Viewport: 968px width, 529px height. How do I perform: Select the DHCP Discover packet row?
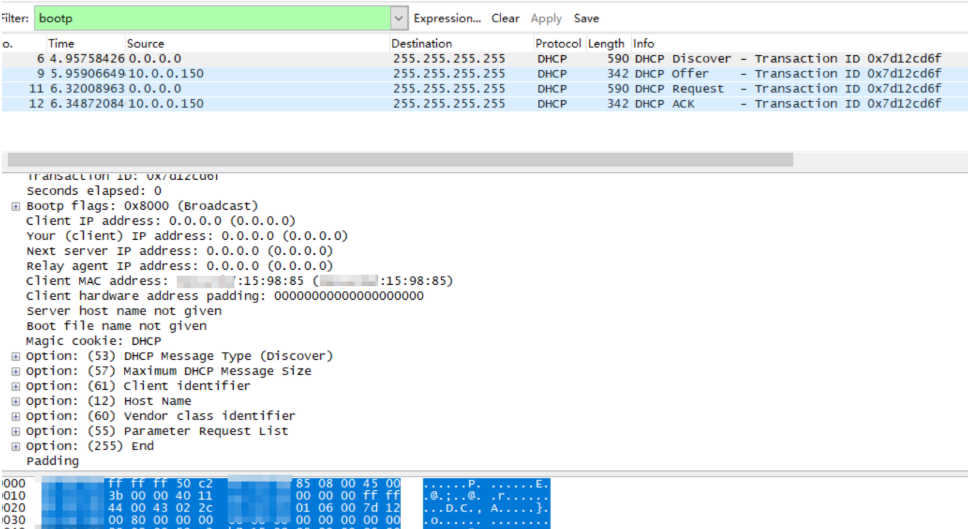484,59
